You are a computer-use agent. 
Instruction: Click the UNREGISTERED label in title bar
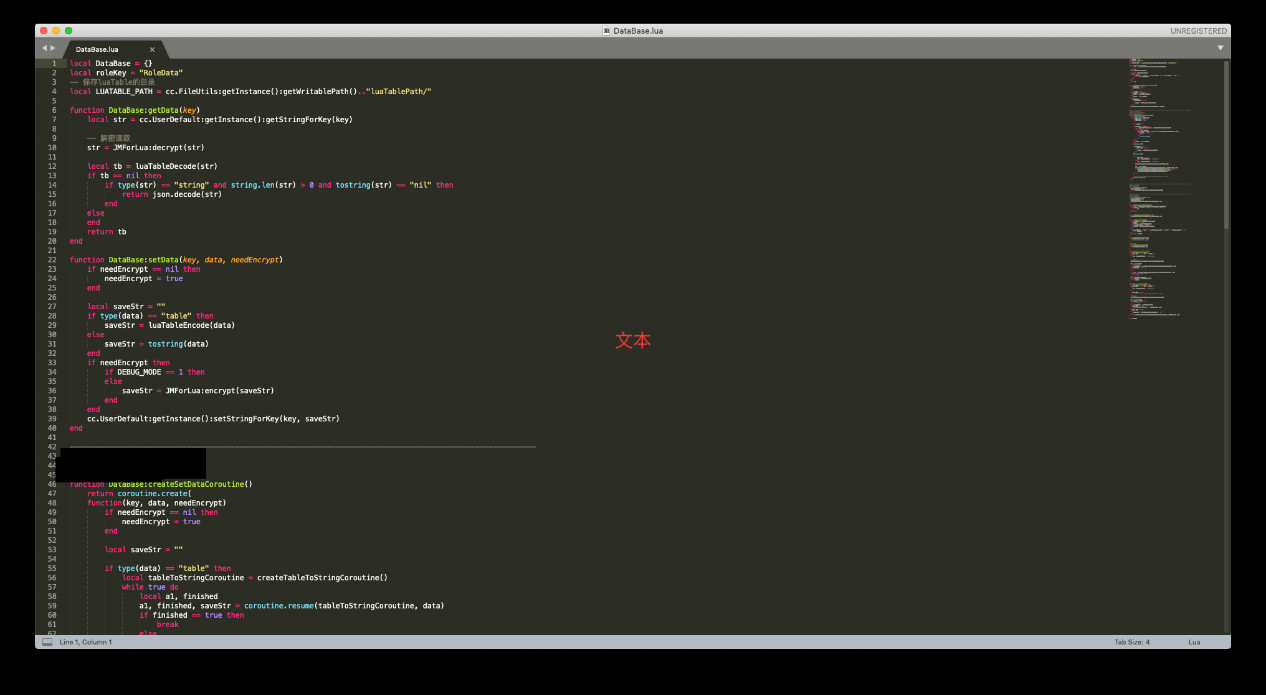click(1197, 31)
